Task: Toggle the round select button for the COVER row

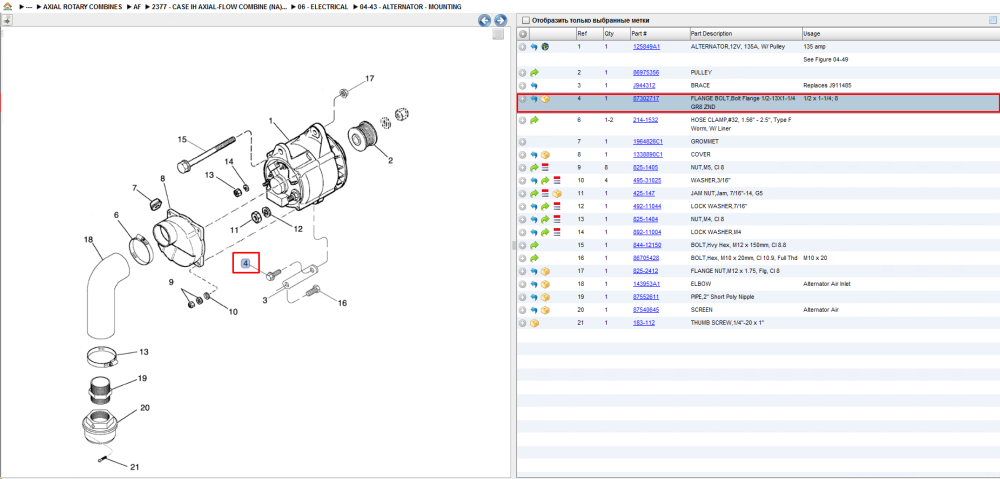Action: click(x=522, y=154)
